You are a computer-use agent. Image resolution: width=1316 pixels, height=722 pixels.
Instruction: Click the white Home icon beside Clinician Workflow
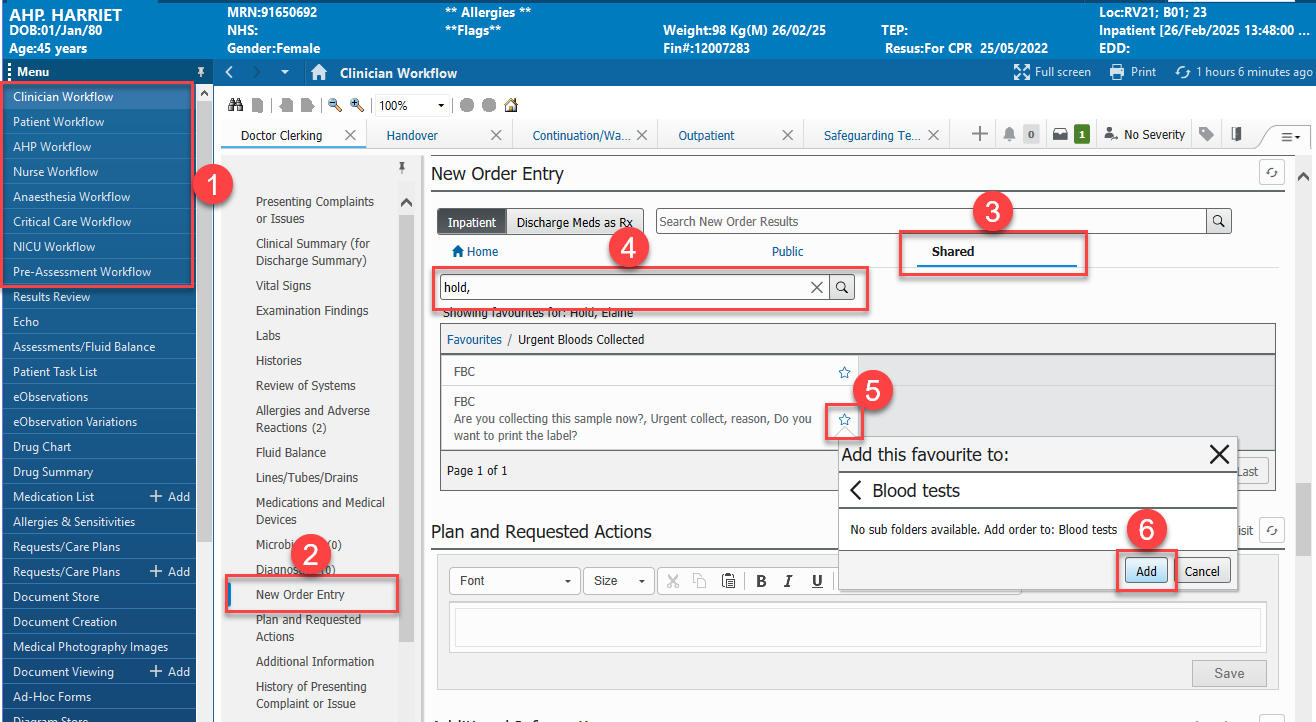(319, 72)
